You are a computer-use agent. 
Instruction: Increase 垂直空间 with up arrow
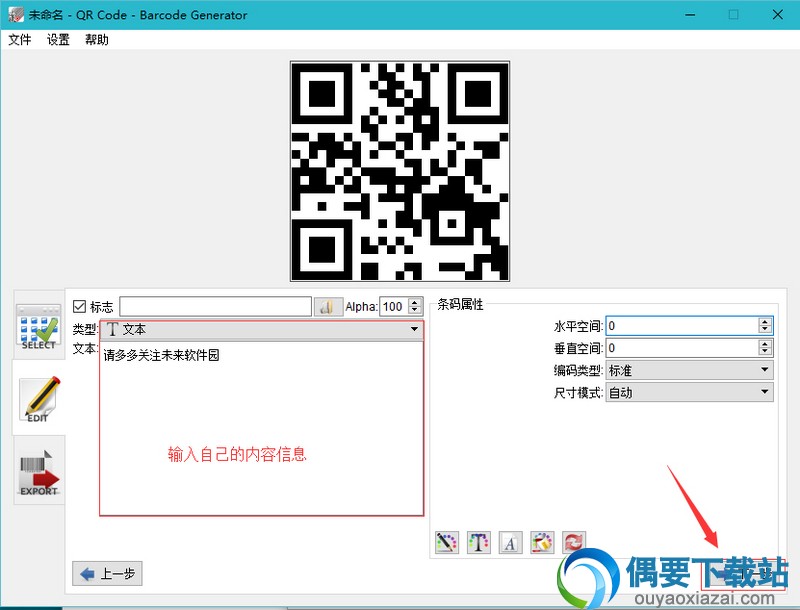(764, 344)
